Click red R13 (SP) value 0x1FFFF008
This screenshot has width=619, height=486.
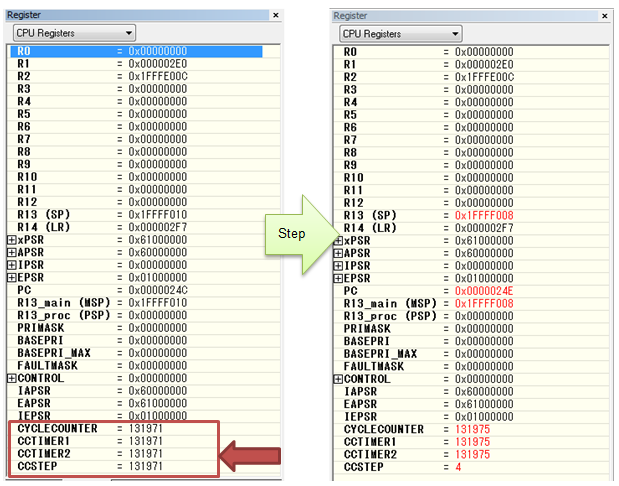(484, 216)
